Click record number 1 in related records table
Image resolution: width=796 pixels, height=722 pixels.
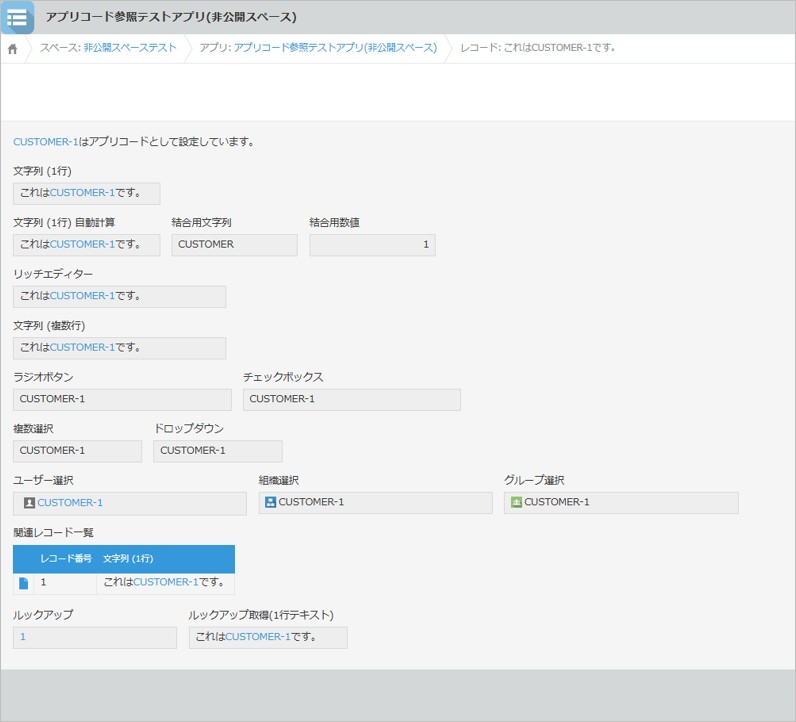pyautogui.click(x=44, y=582)
